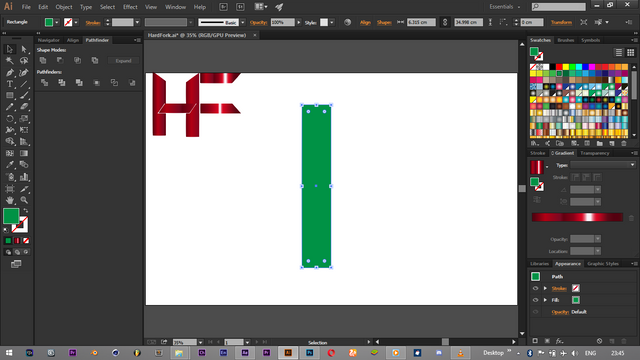
Task: Open the Shape properties link
Action: pyautogui.click(x=384, y=22)
